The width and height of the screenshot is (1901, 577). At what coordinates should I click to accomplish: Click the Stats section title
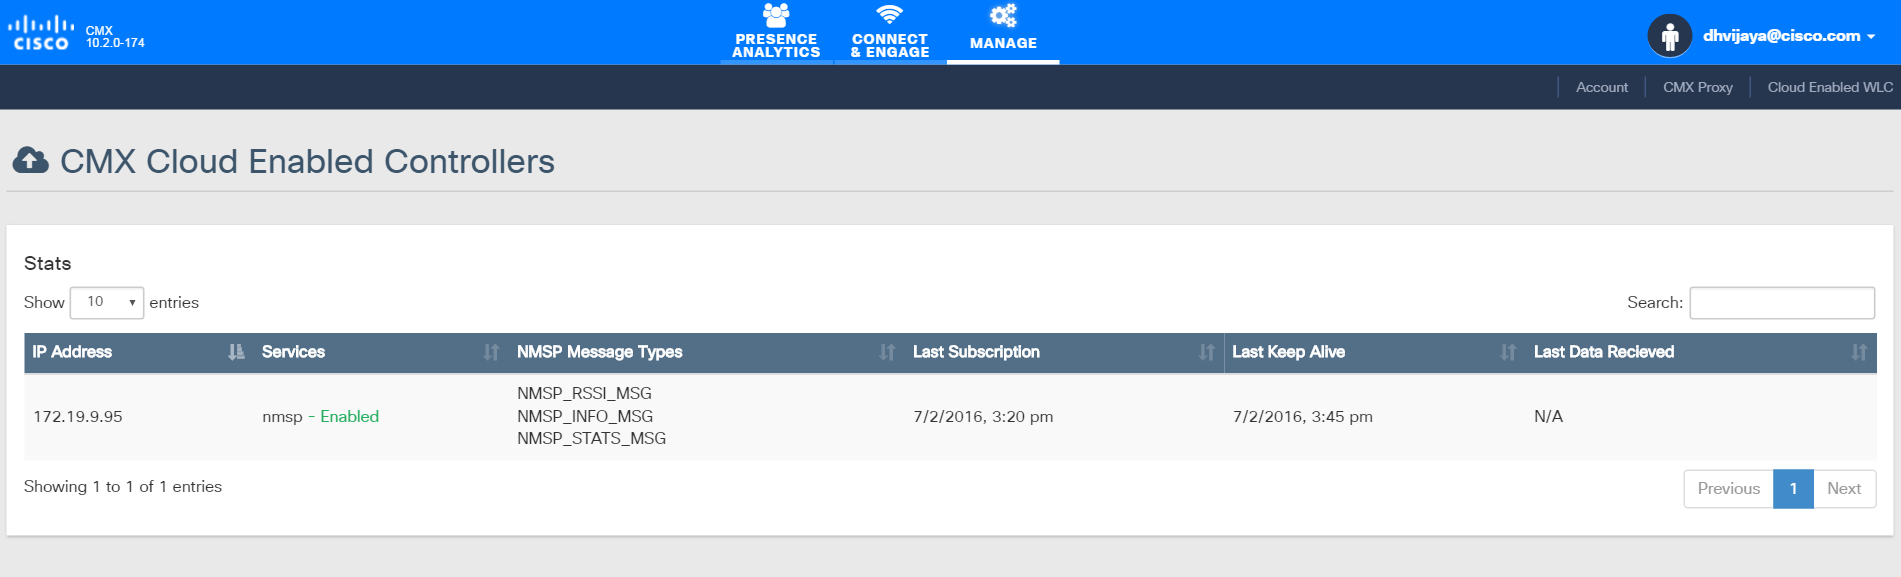pos(47,263)
